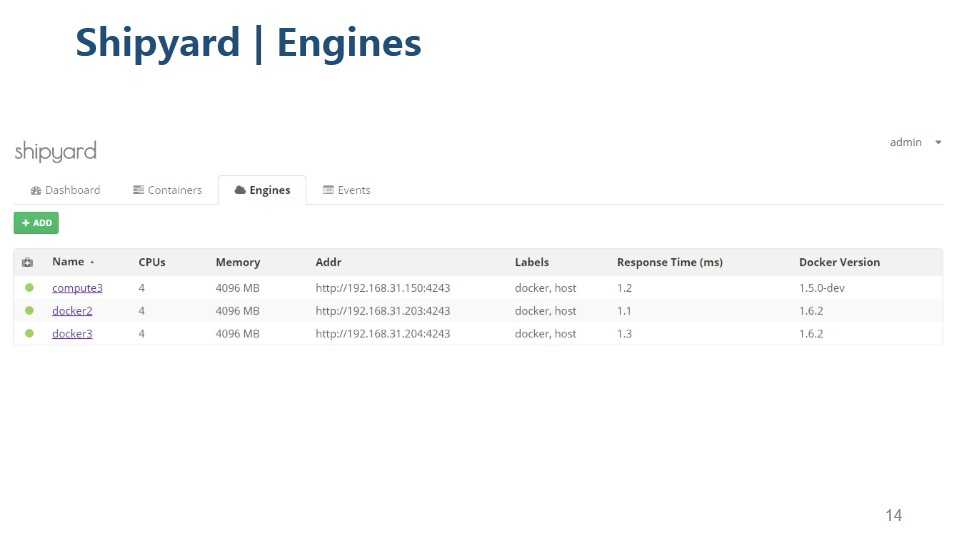
Task: Click the Containers tab list icon
Action: (138, 190)
